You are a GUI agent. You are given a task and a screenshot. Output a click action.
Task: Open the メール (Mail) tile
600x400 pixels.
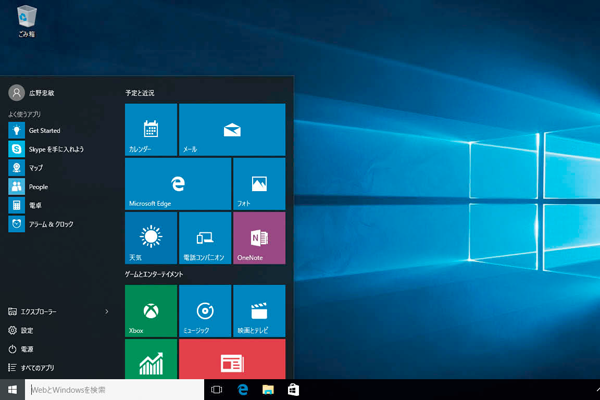tap(232, 130)
